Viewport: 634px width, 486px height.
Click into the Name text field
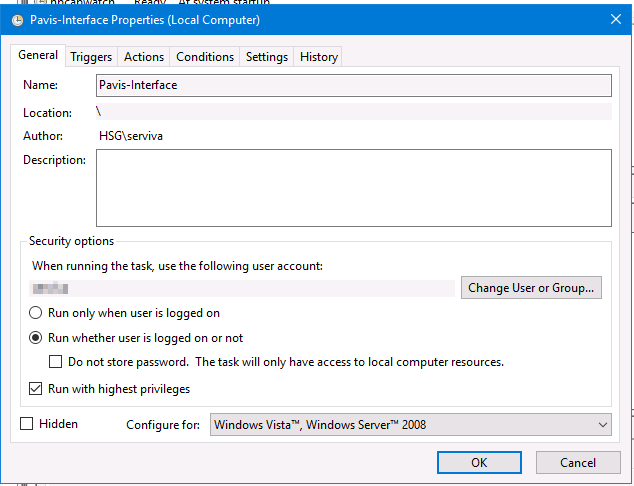point(354,85)
